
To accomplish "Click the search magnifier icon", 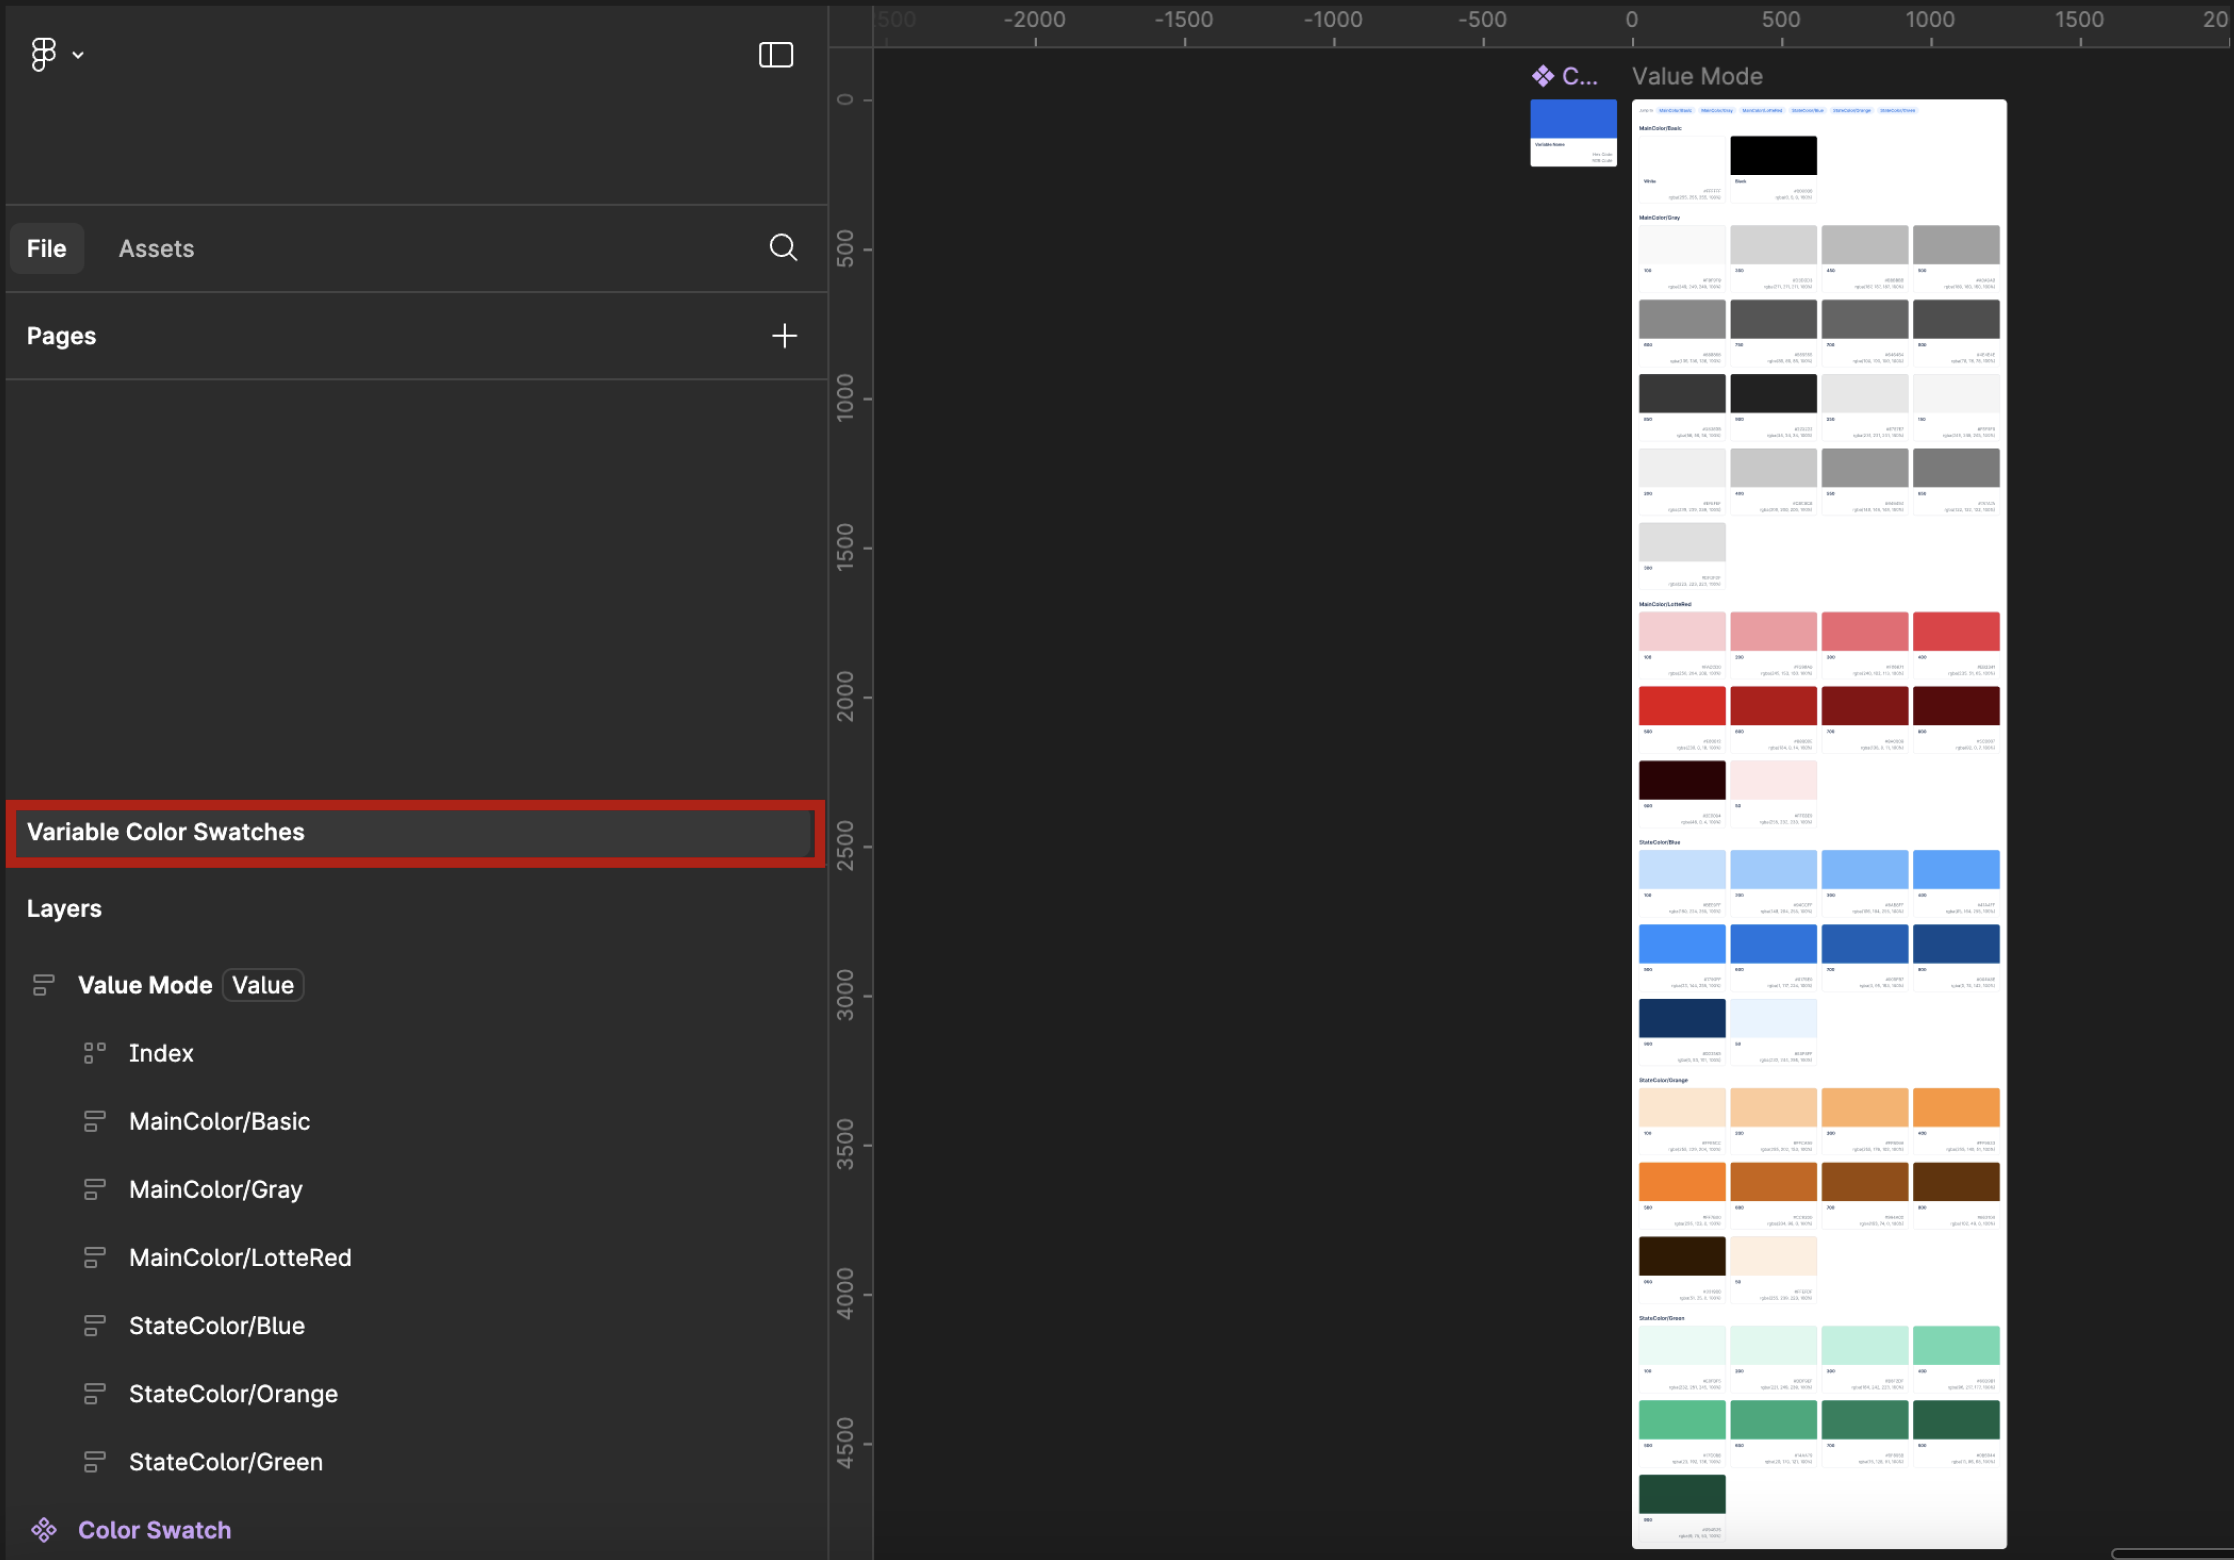I will point(783,247).
